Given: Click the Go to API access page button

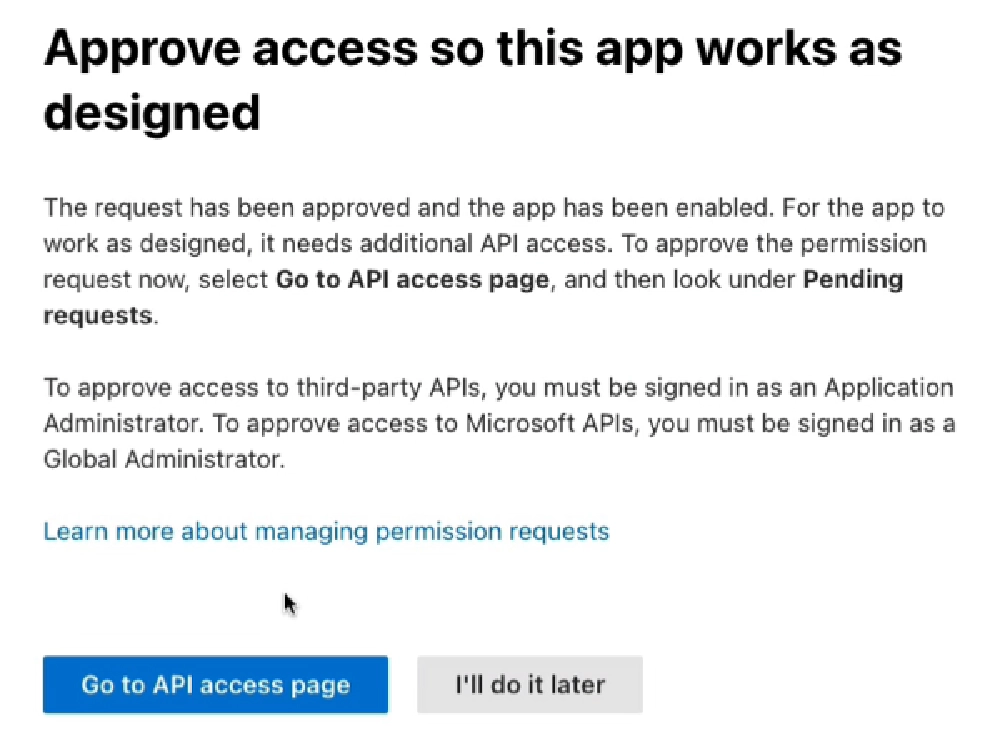Looking at the screenshot, I should [x=214, y=684].
